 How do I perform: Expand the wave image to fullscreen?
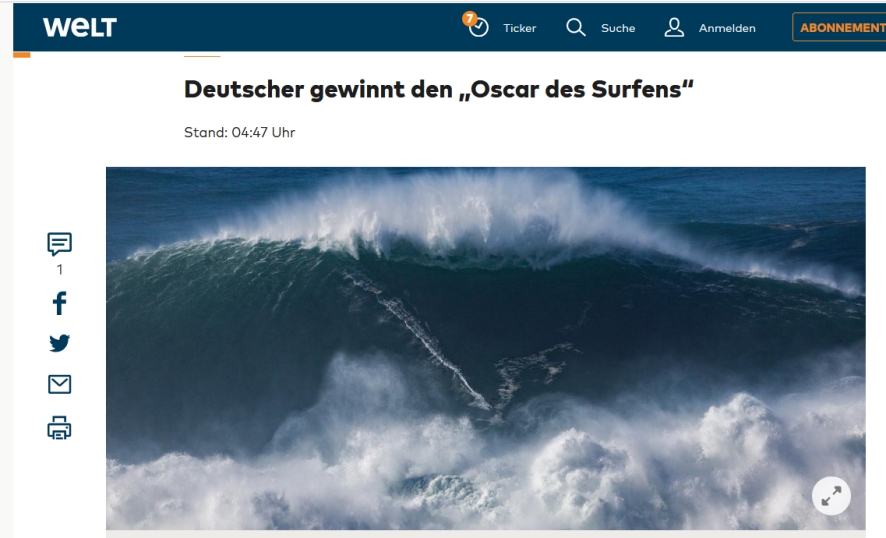click(x=831, y=496)
